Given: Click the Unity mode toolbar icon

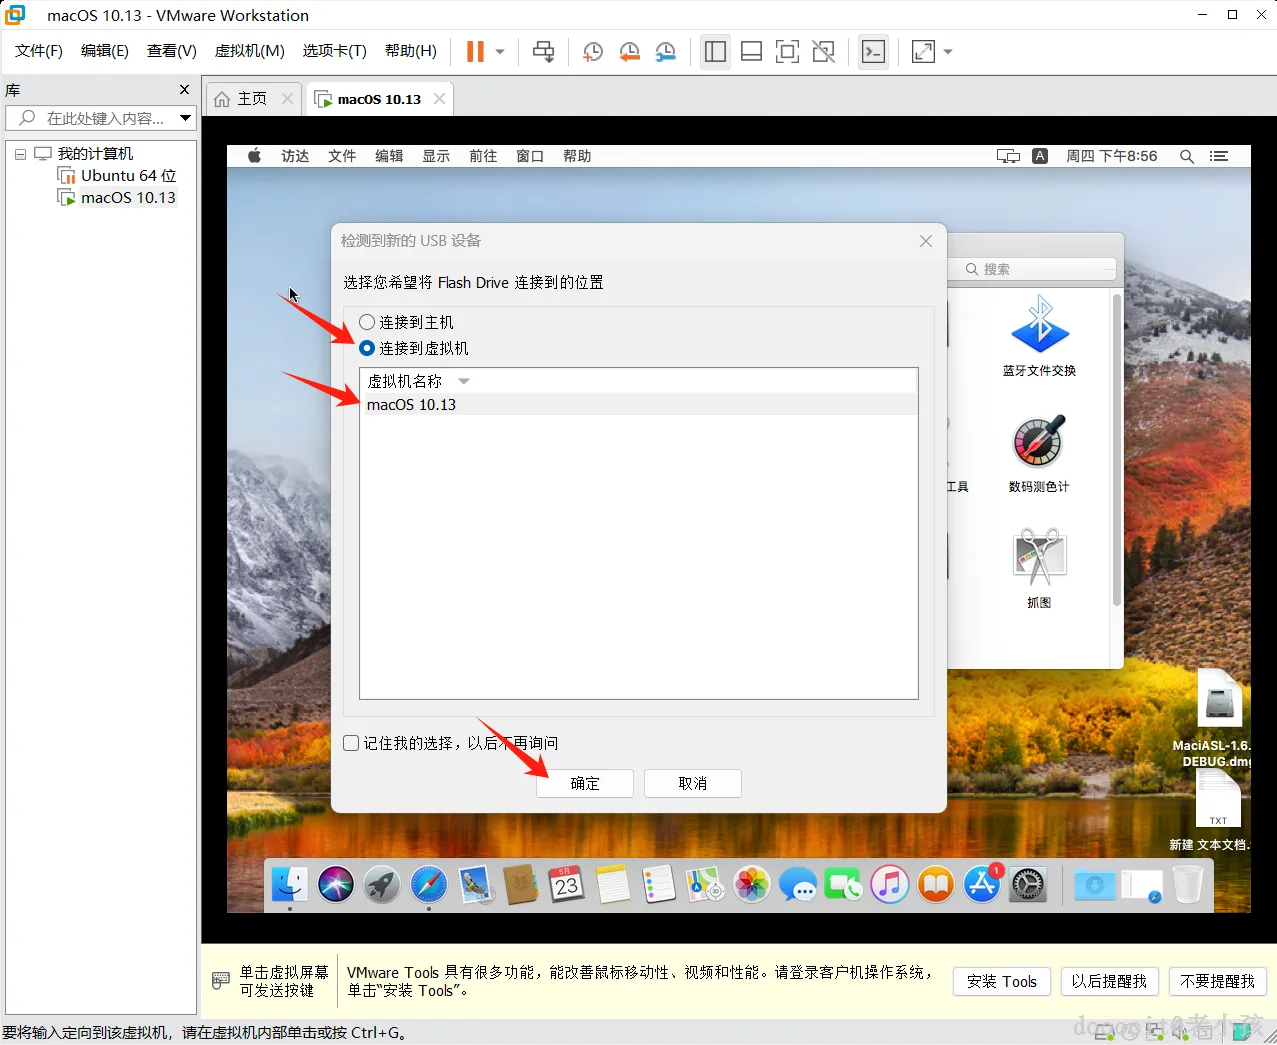Looking at the screenshot, I should (823, 52).
